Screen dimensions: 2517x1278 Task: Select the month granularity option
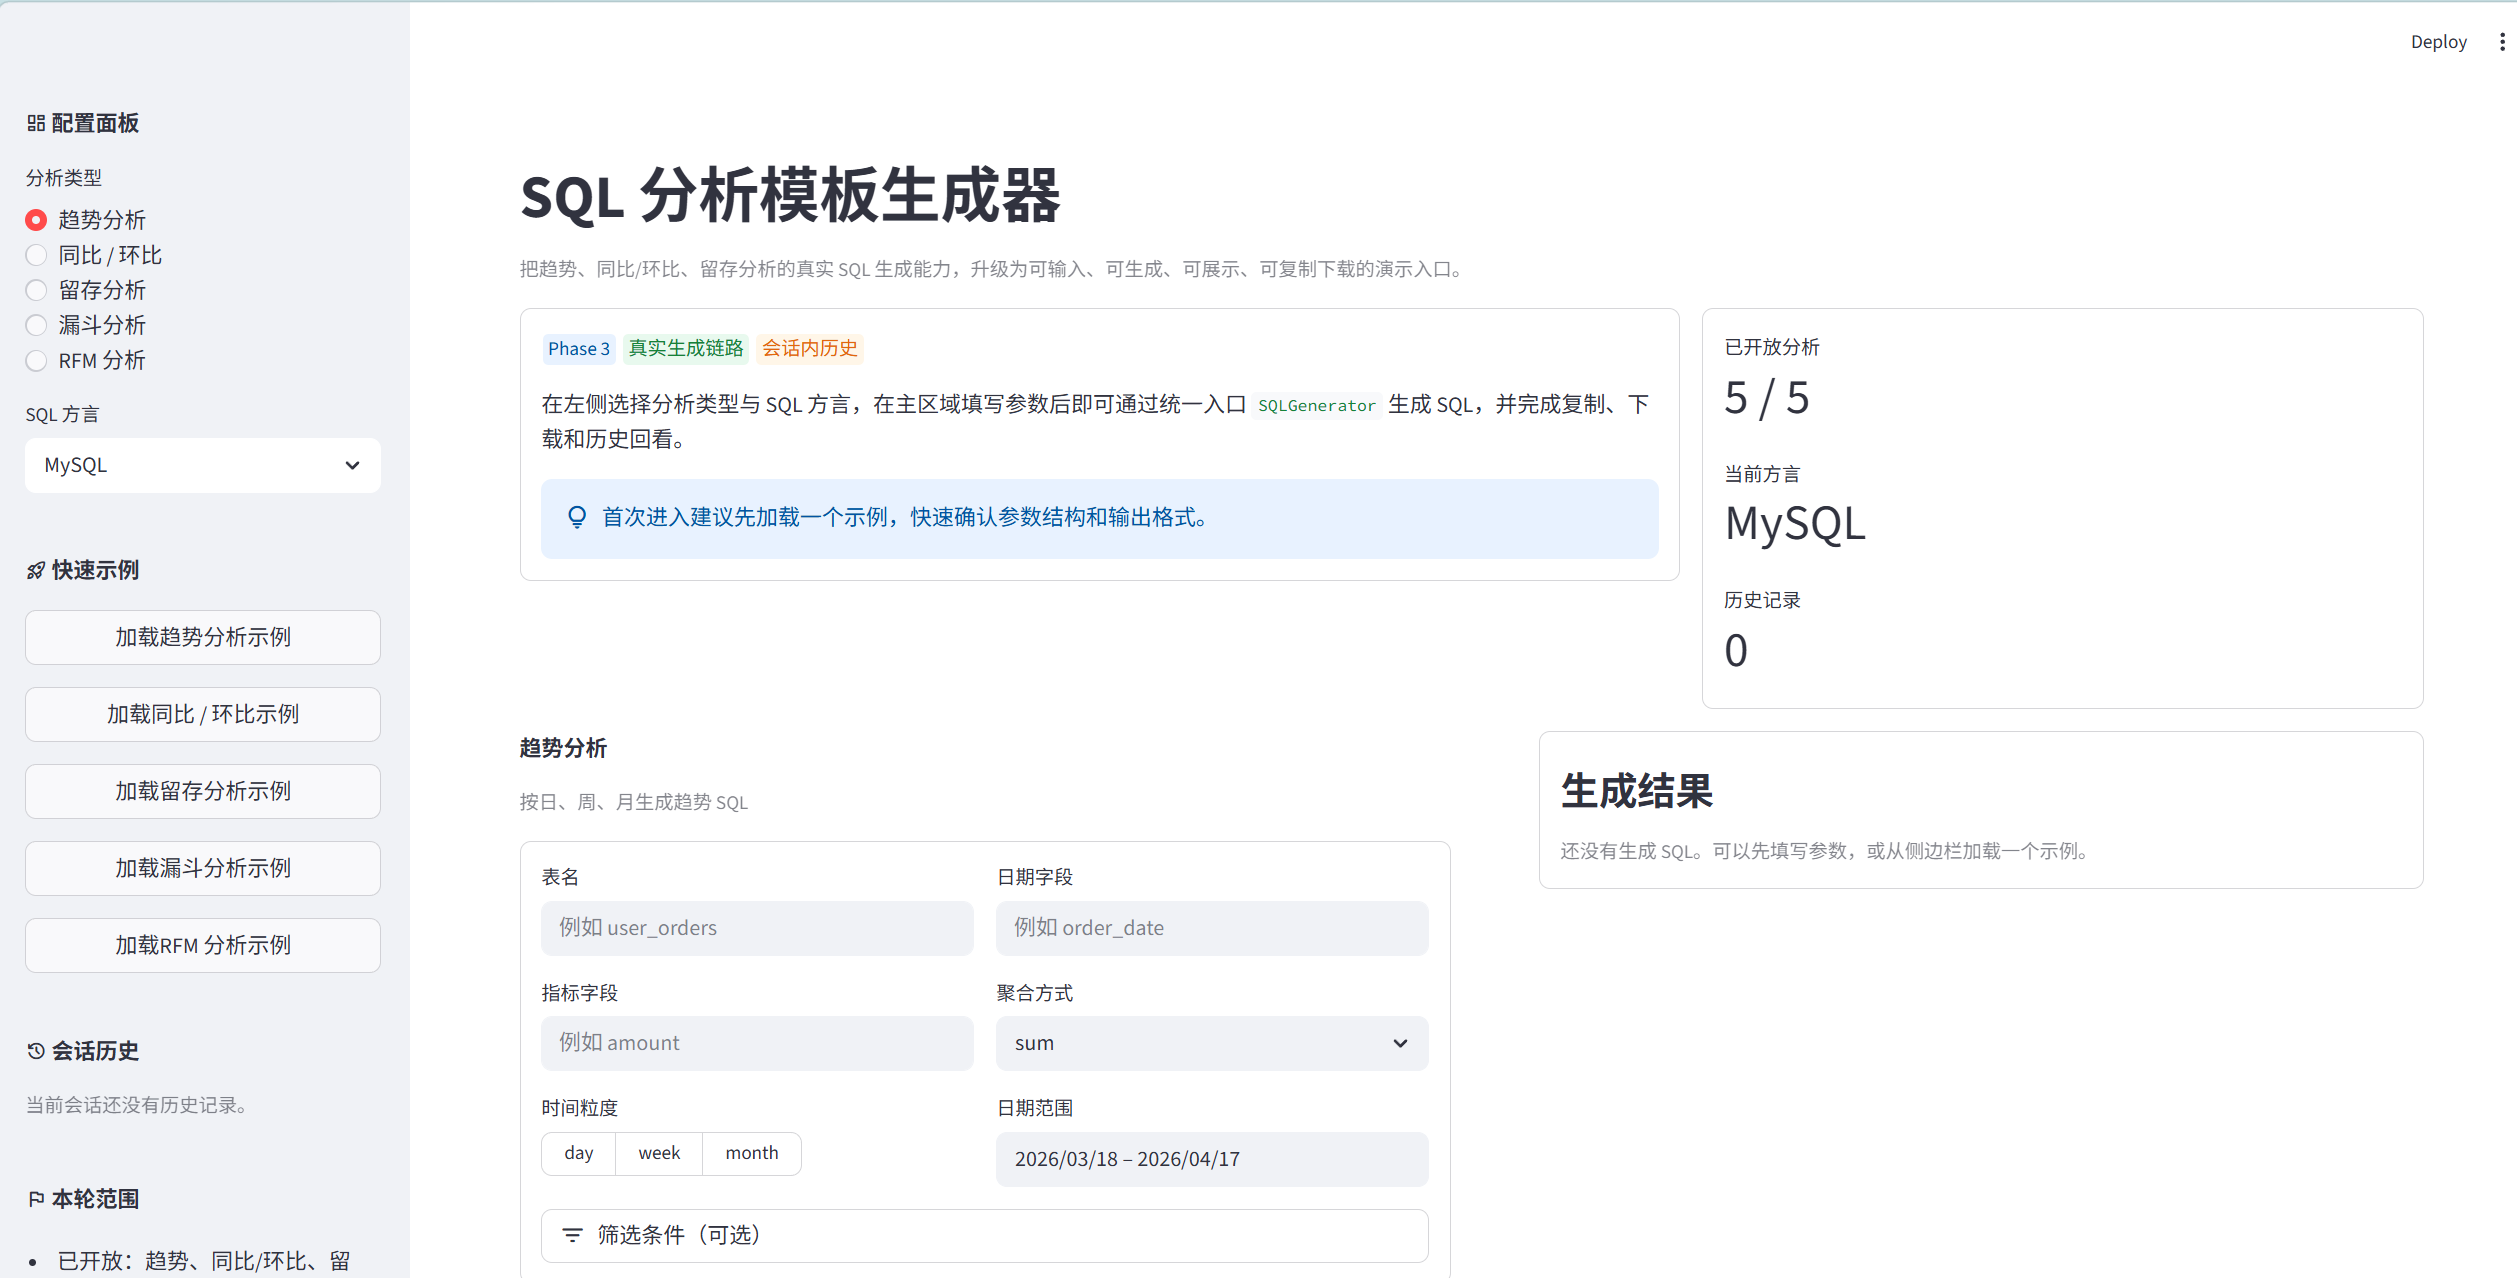click(752, 1153)
